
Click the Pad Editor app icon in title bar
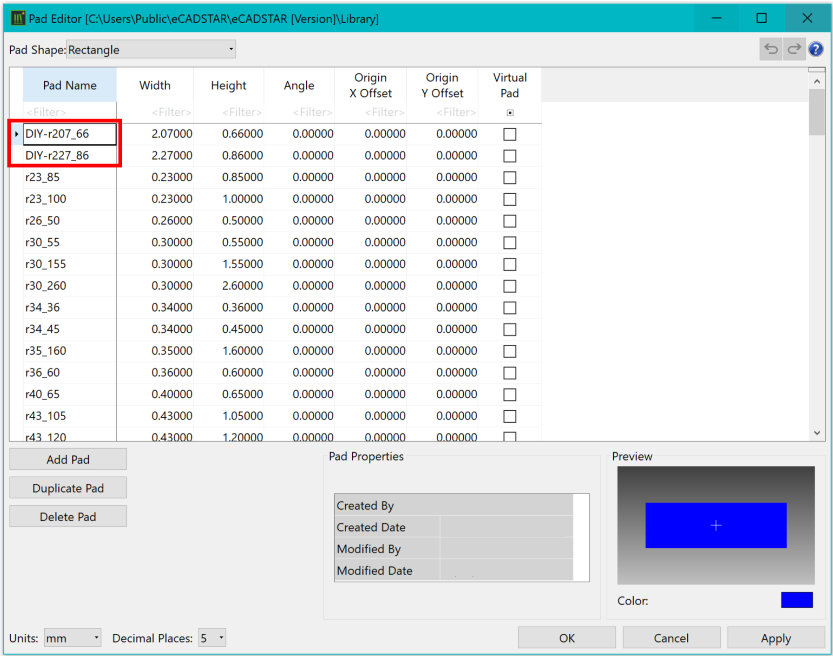tap(18, 19)
